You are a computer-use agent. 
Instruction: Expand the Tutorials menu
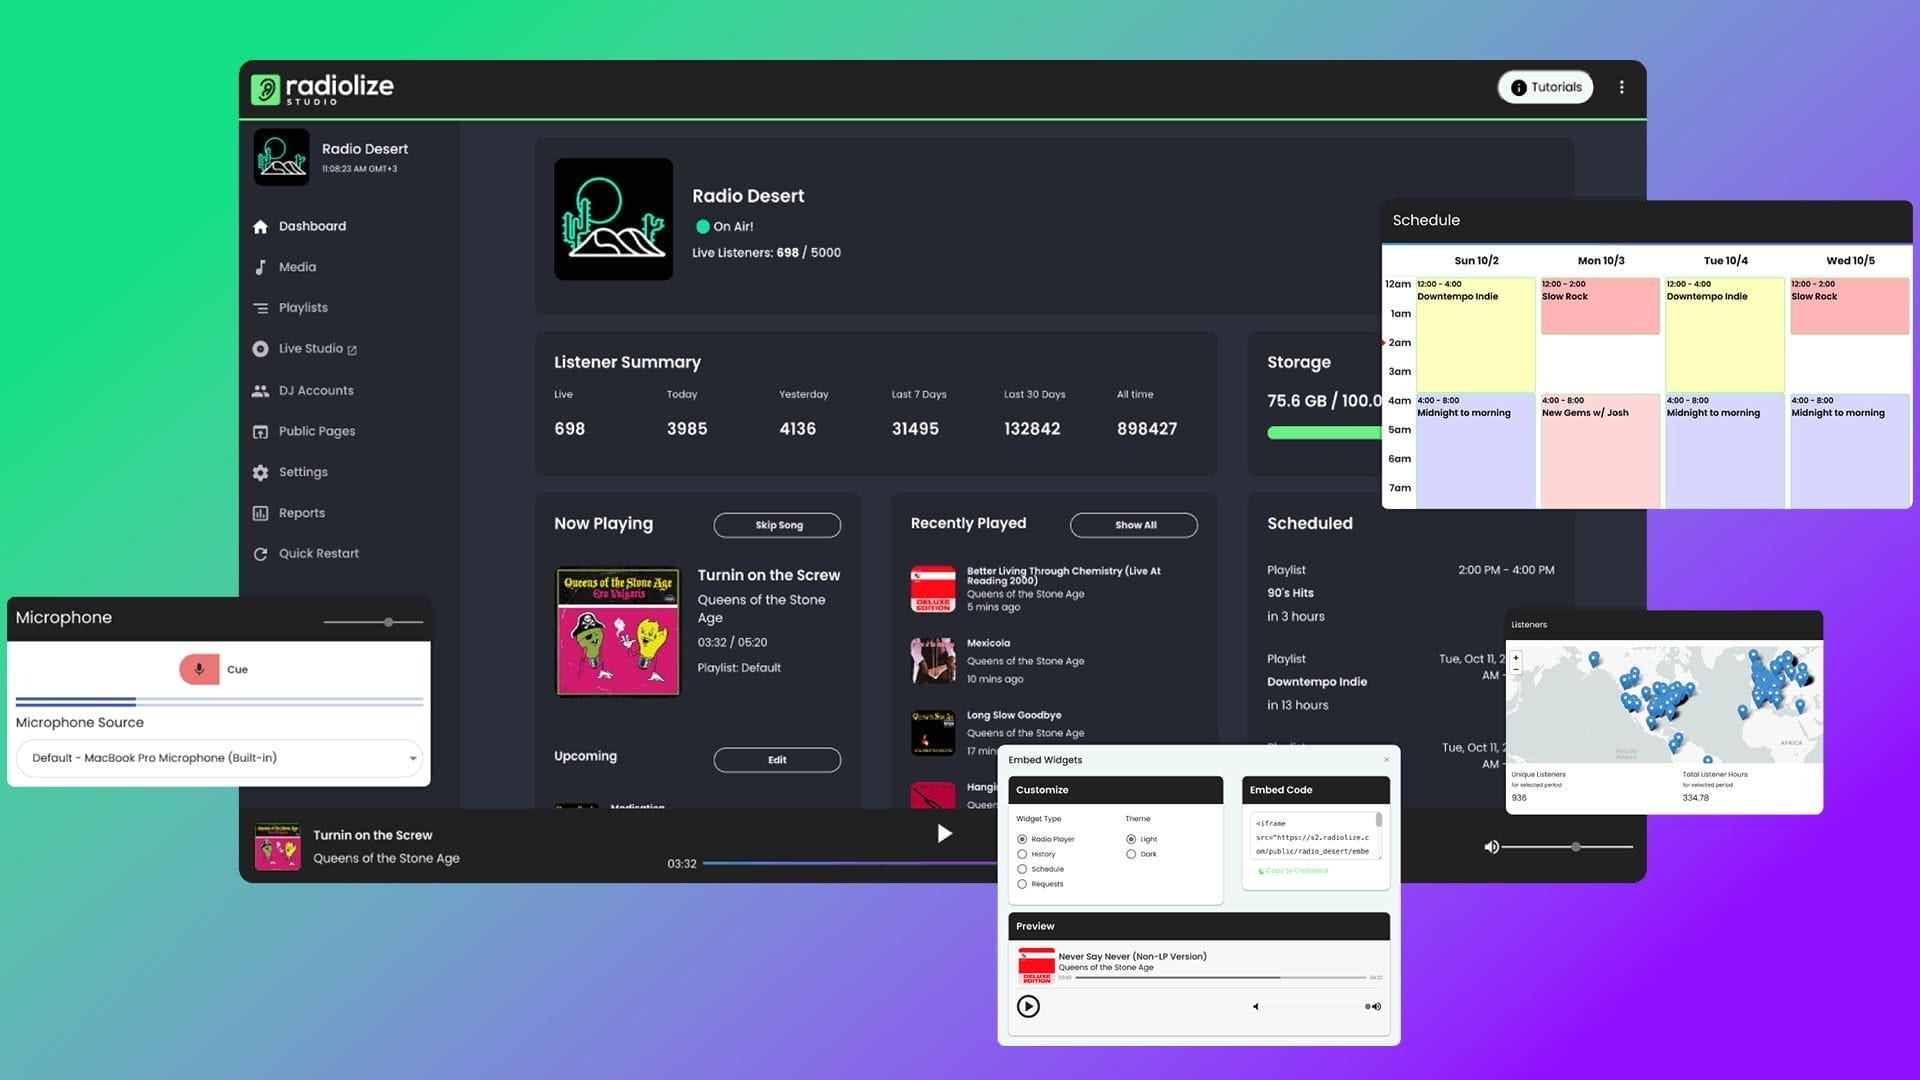coord(1545,87)
